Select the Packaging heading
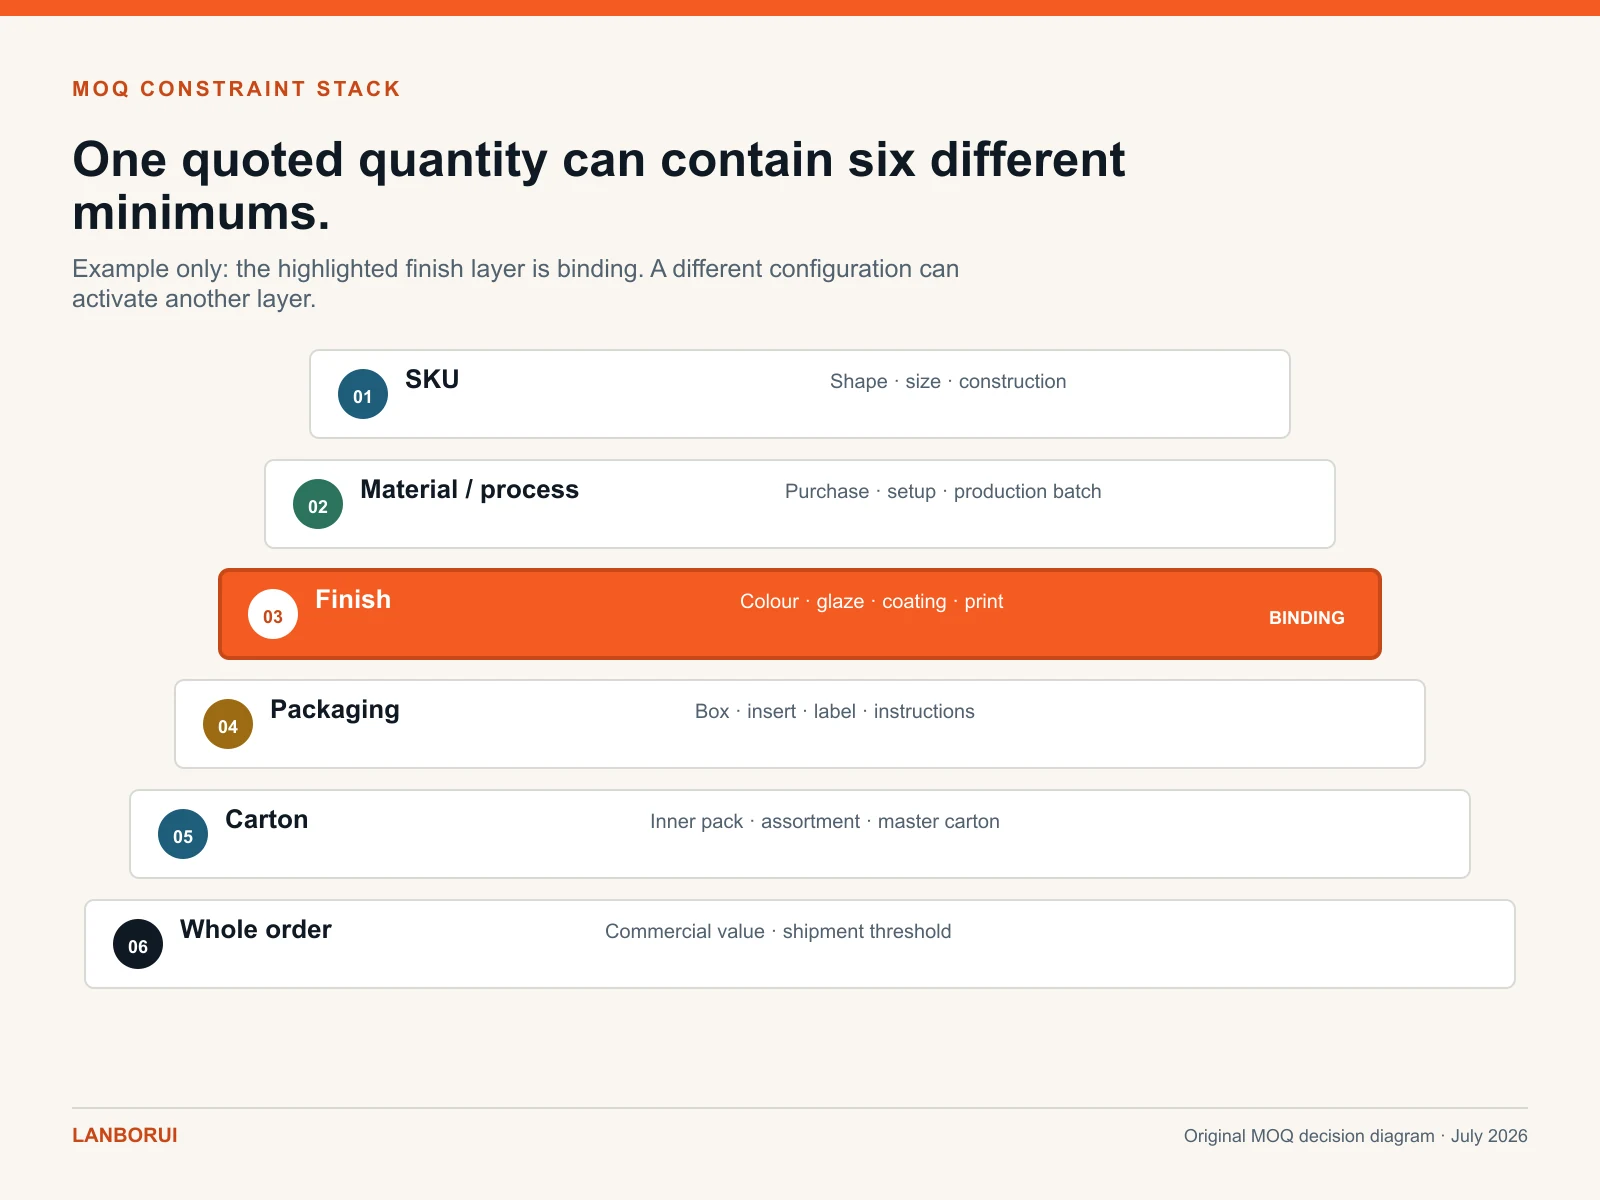 pos(335,711)
